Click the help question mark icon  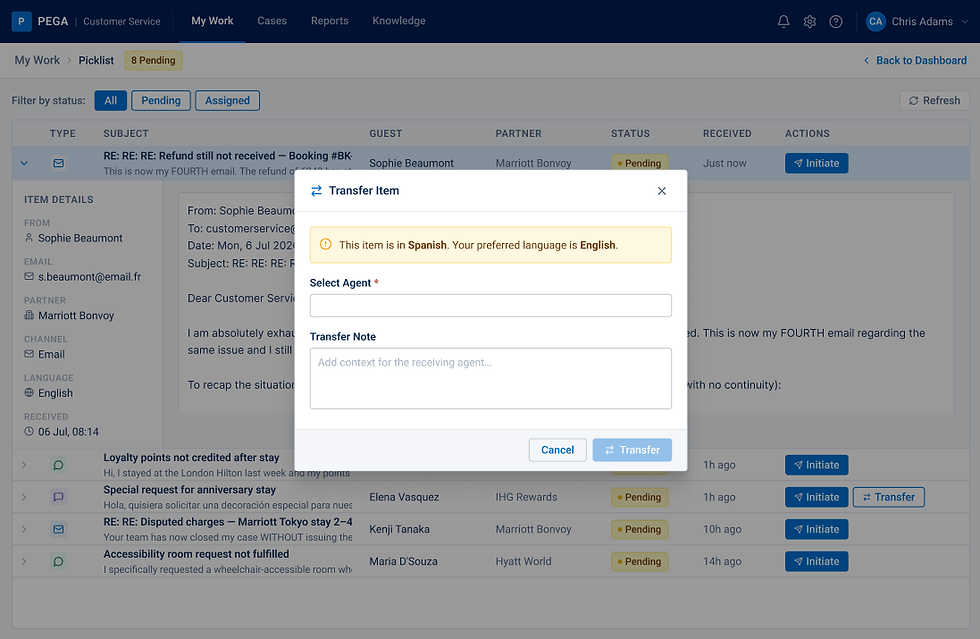(x=836, y=22)
